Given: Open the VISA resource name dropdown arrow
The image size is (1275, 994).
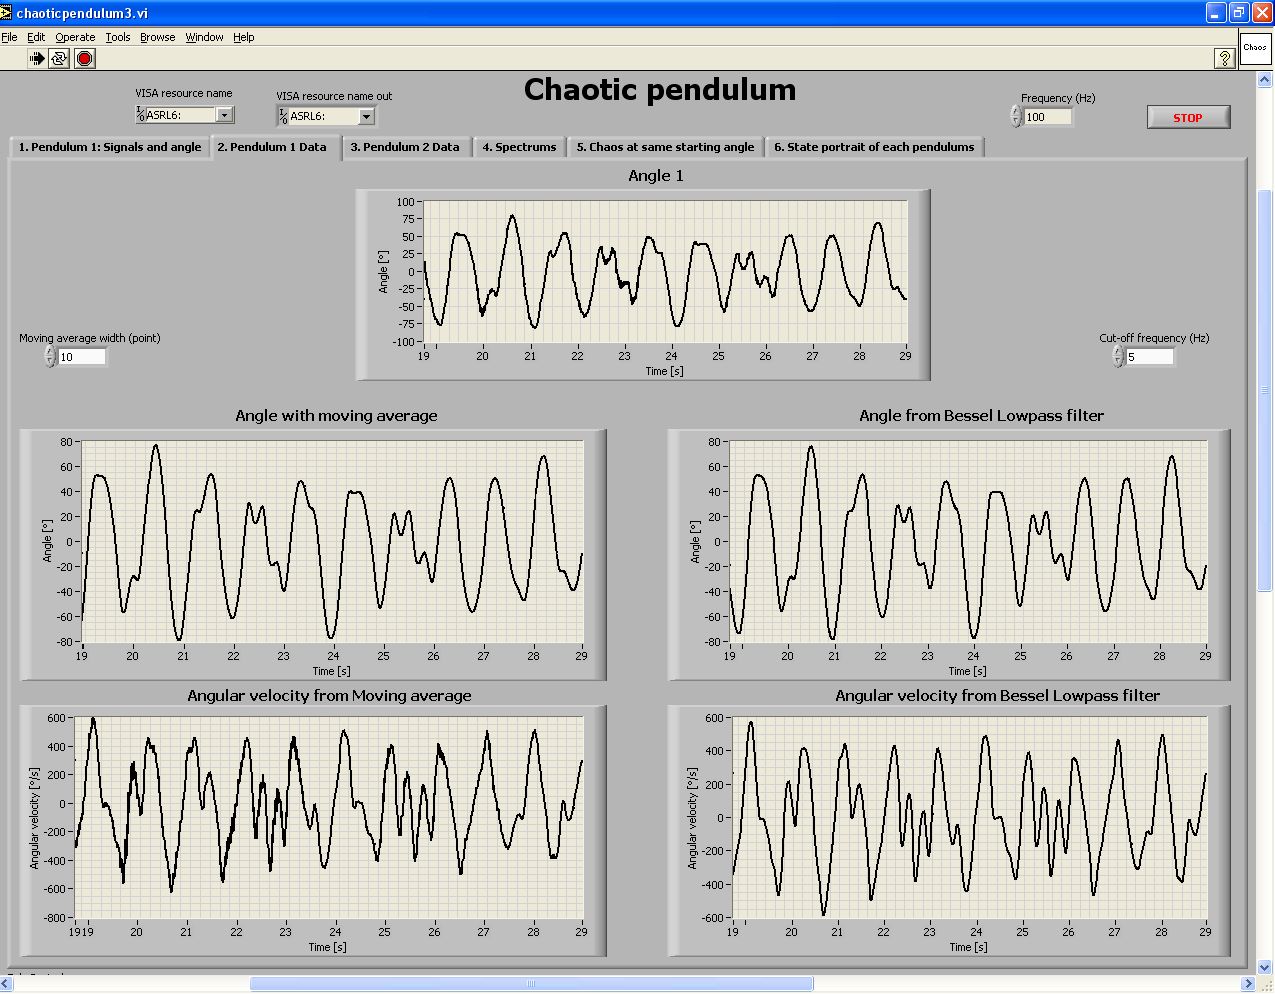Looking at the screenshot, I should tap(224, 115).
